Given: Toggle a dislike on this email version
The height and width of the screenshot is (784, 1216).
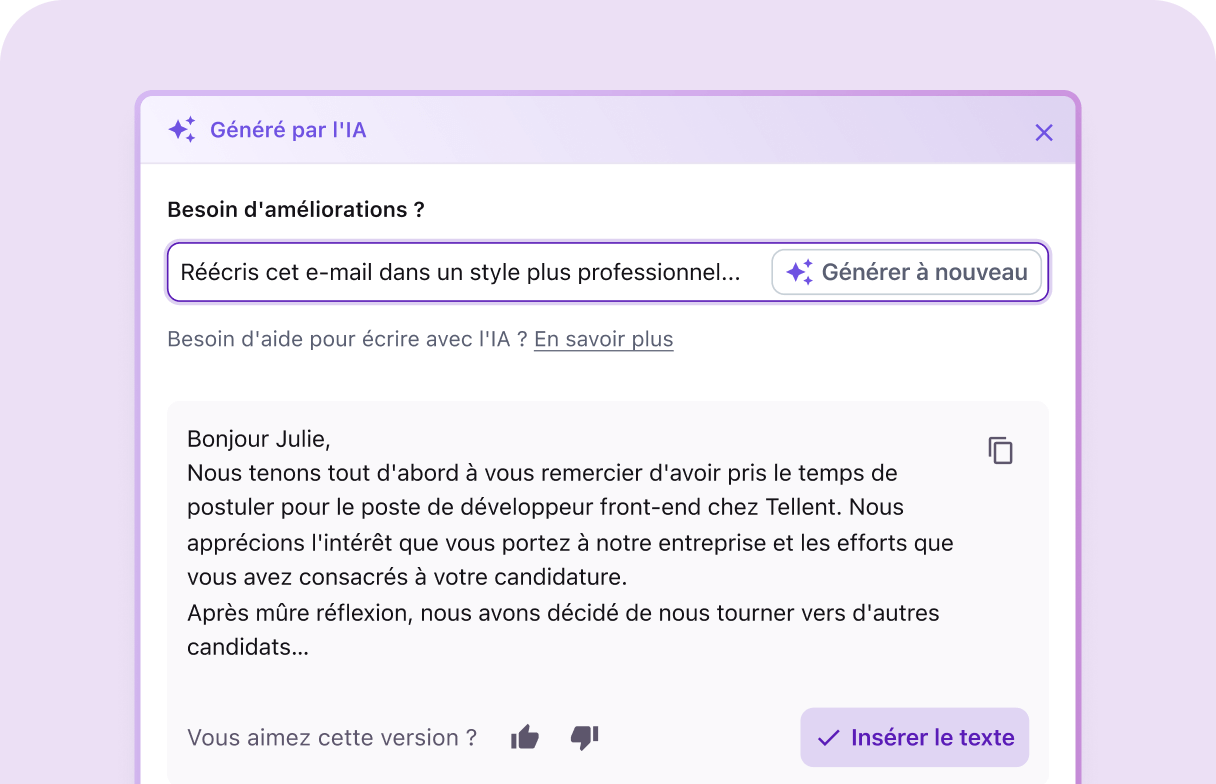Looking at the screenshot, I should [584, 738].
